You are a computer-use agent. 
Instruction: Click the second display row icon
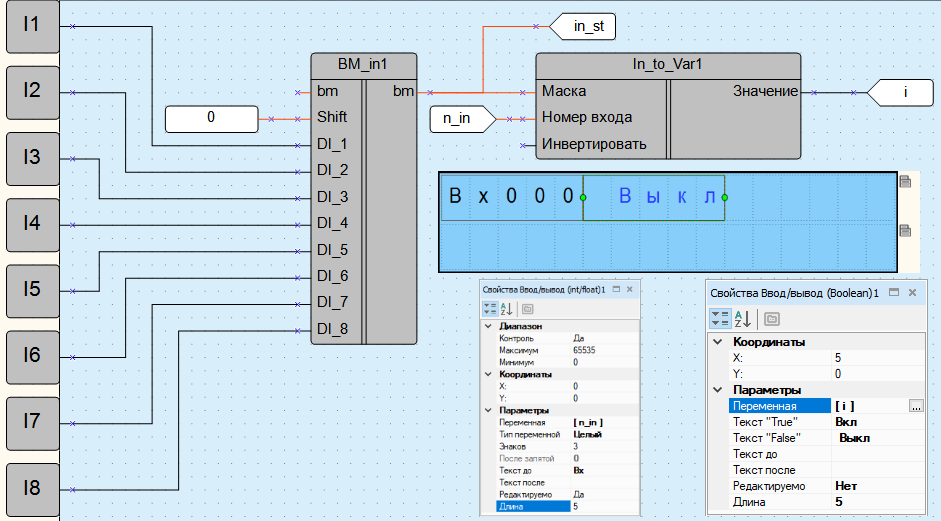(906, 231)
